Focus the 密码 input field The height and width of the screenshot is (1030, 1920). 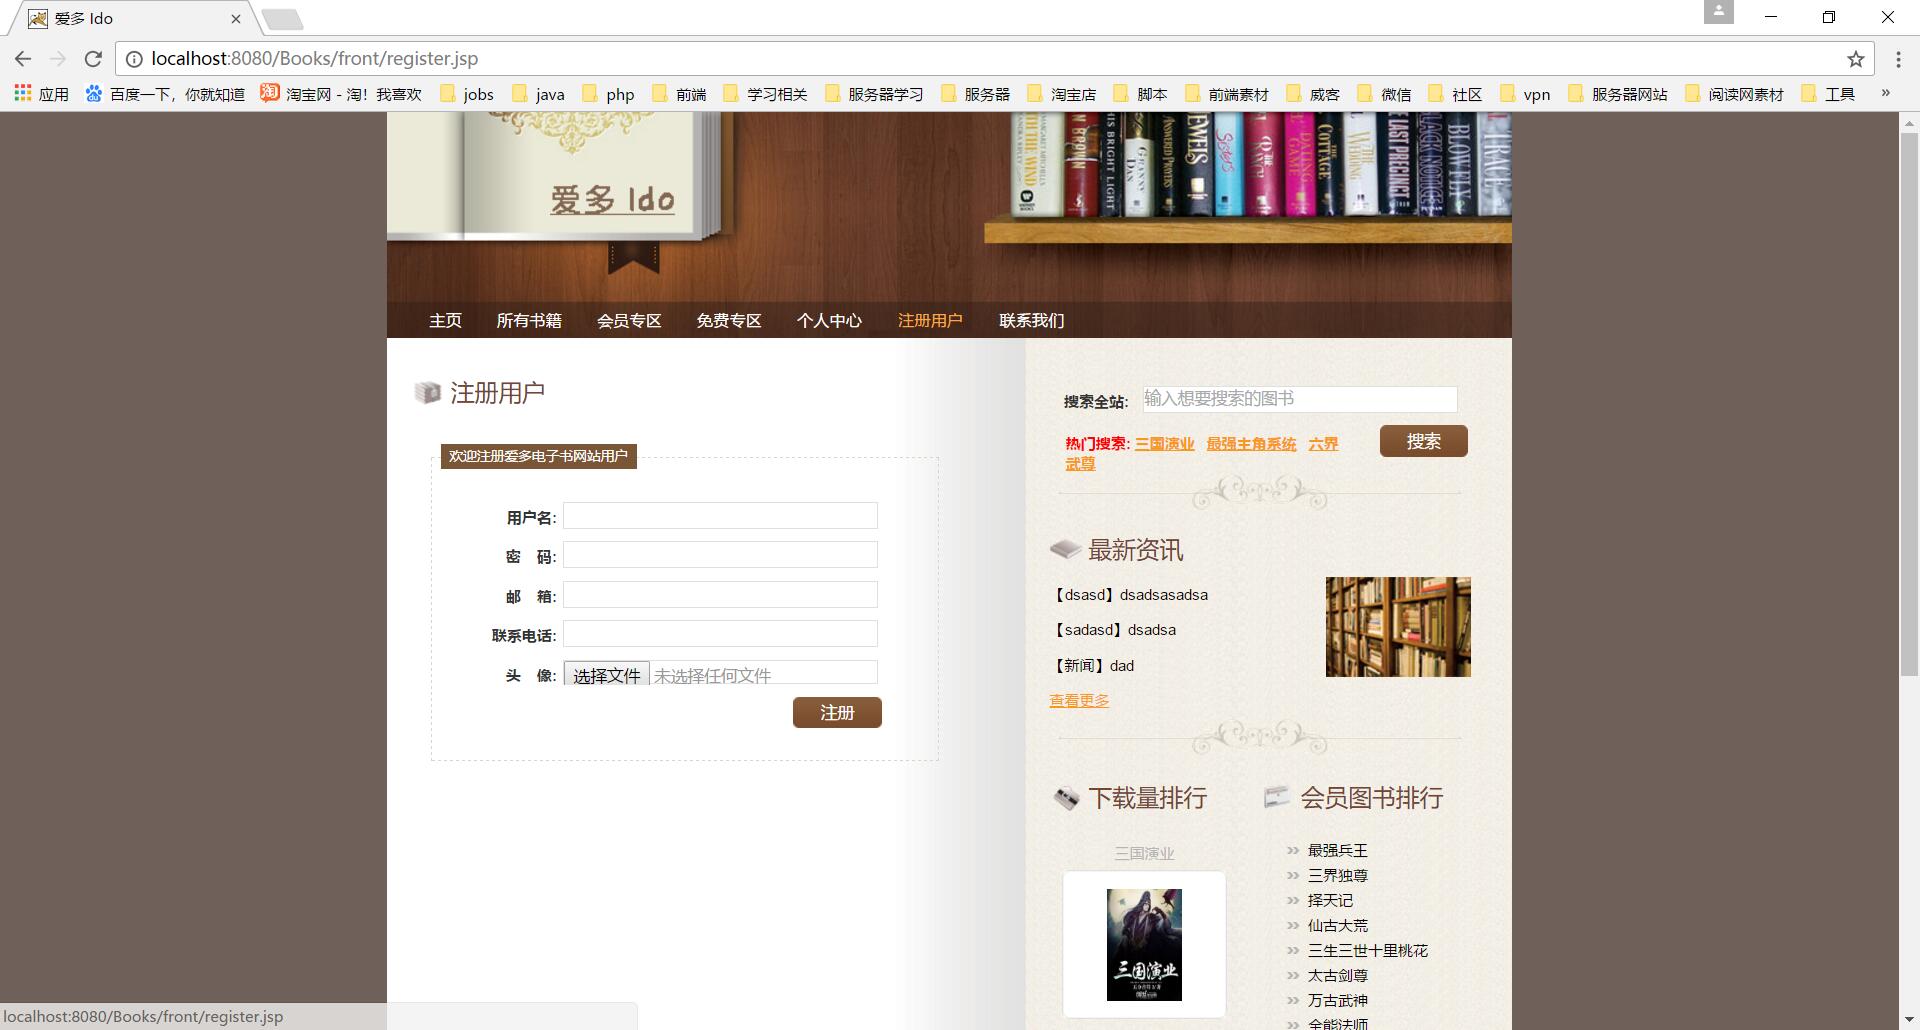pos(720,555)
